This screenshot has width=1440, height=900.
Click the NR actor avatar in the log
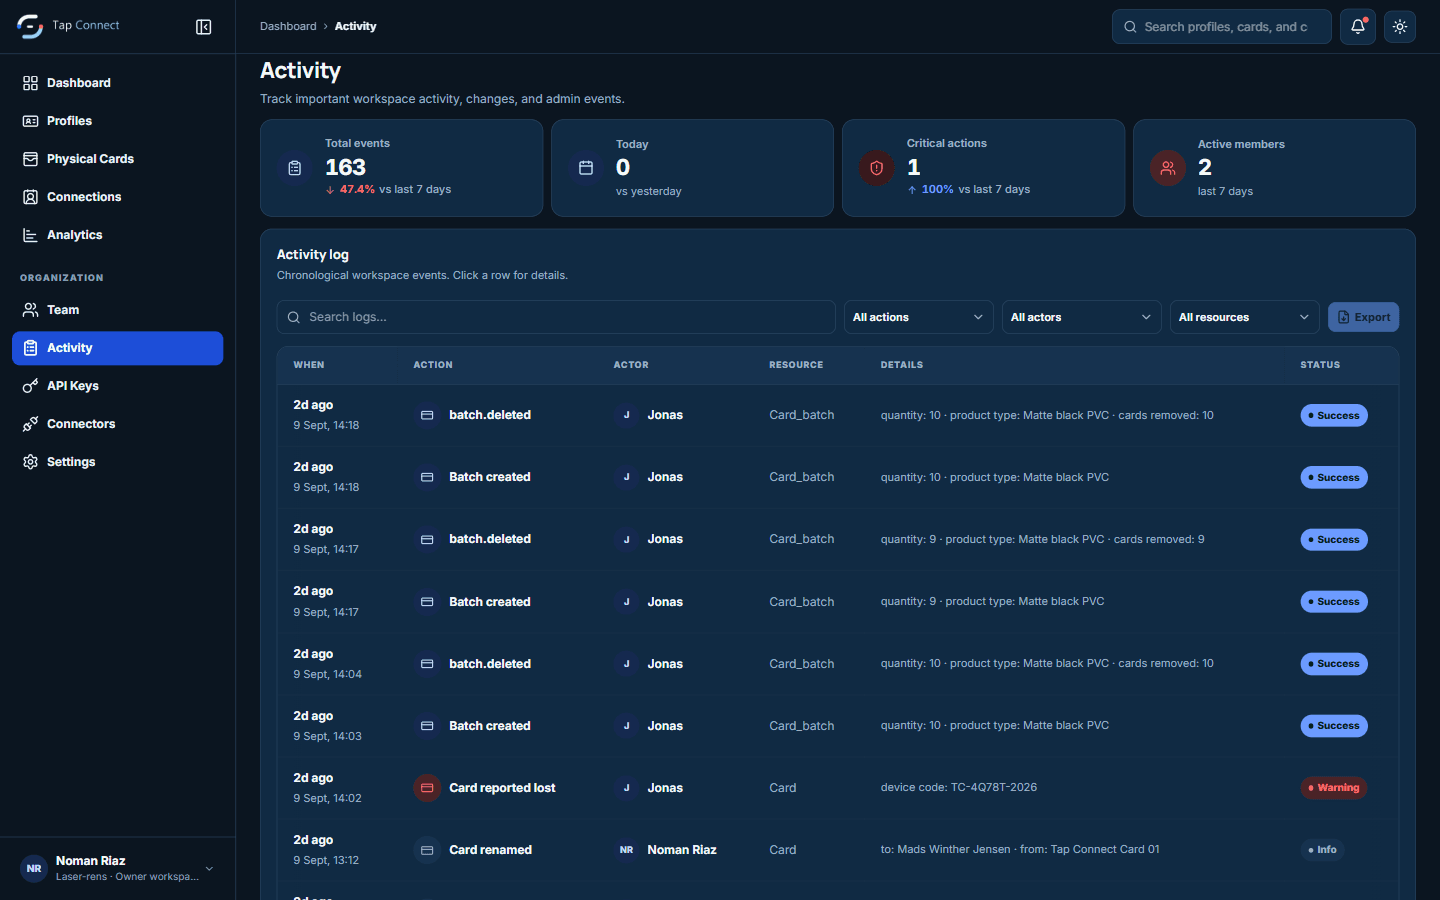626,850
